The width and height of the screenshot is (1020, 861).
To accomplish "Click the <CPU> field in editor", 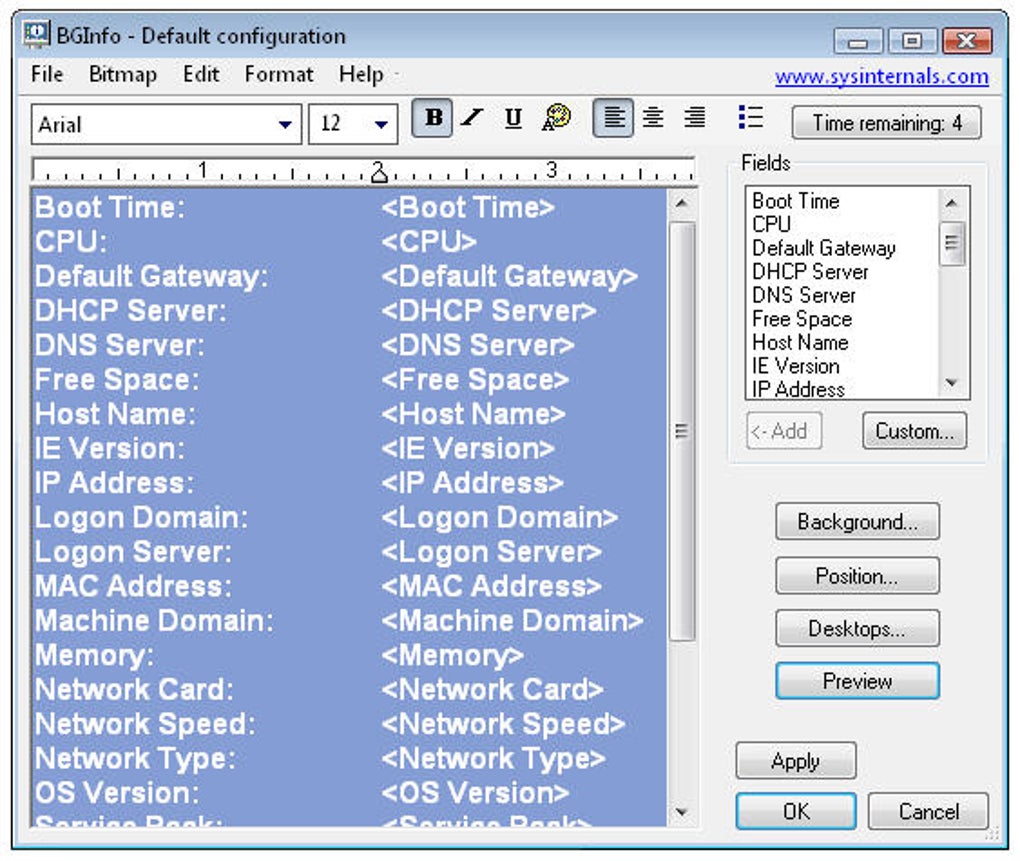I will click(x=429, y=242).
